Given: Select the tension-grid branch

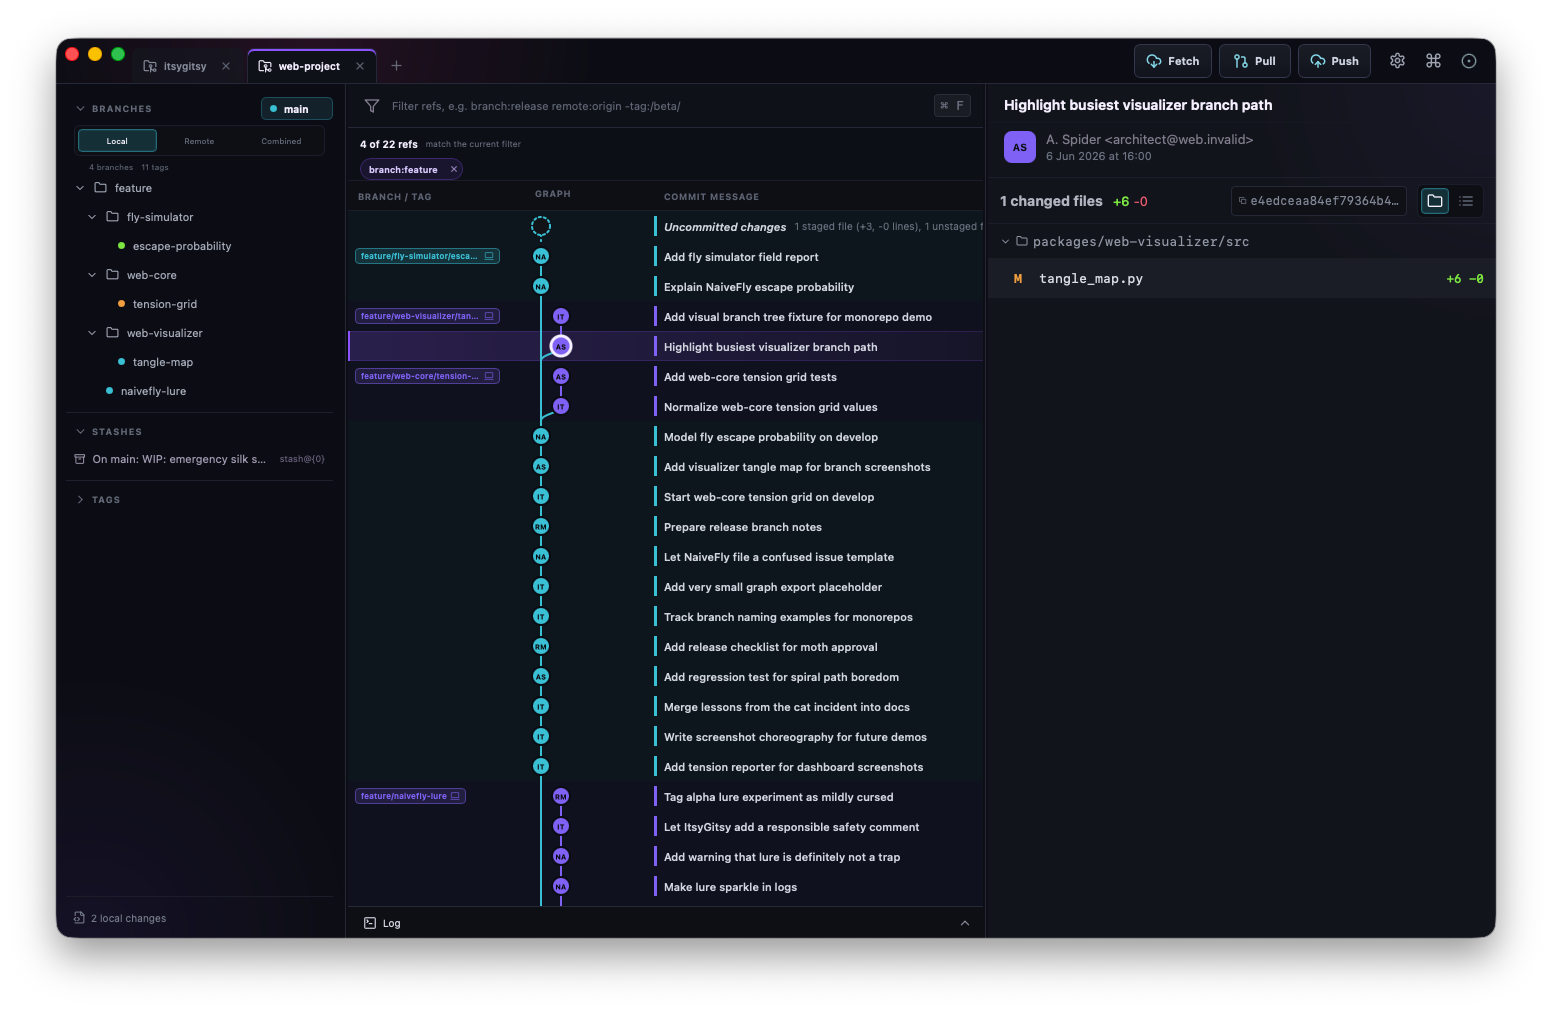Looking at the screenshot, I should [164, 304].
